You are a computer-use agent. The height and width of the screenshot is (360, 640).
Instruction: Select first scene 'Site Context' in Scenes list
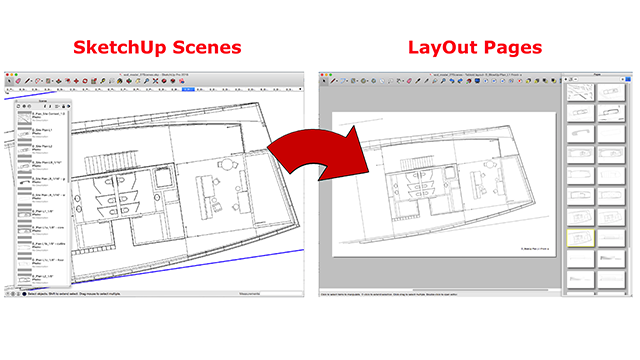click(41, 117)
